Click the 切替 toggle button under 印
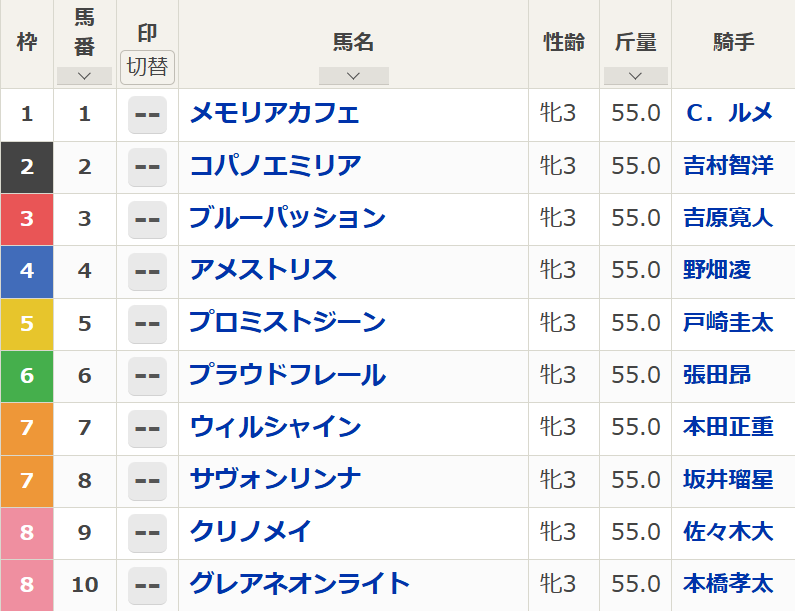Viewport: 795px width, 611px height. (147, 68)
